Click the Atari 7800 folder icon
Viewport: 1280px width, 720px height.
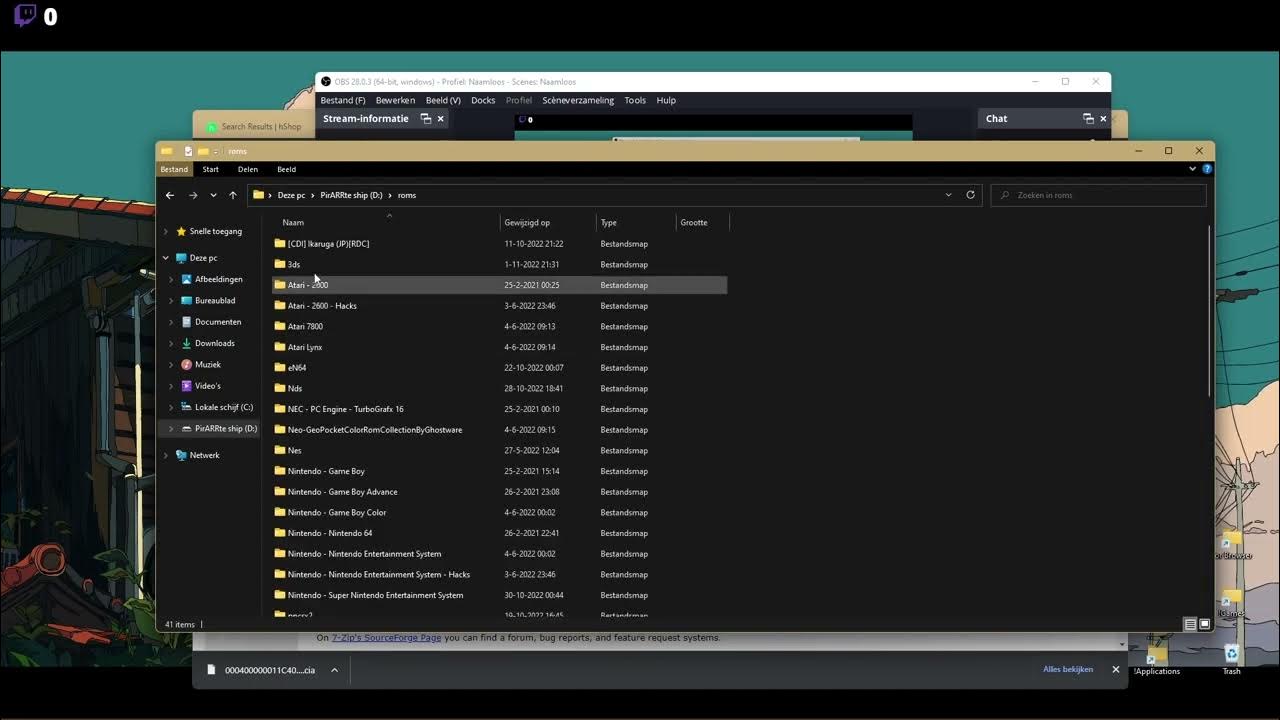pyautogui.click(x=280, y=326)
